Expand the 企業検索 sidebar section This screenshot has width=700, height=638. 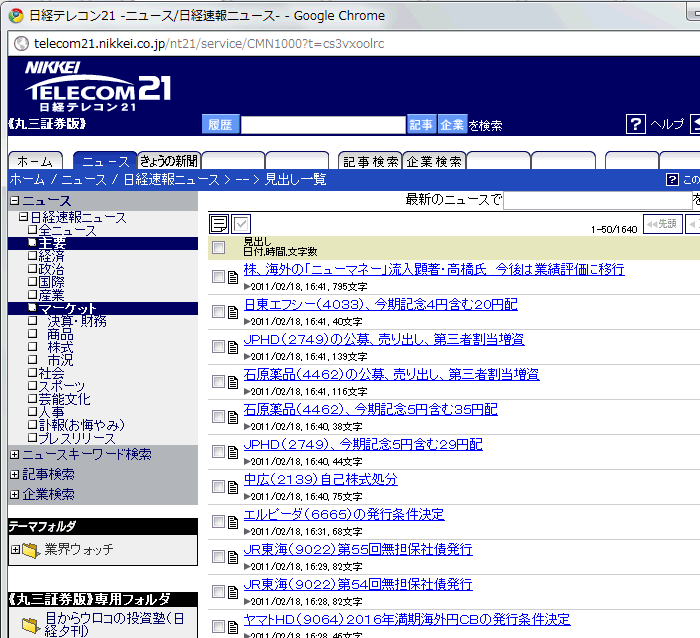[15, 494]
